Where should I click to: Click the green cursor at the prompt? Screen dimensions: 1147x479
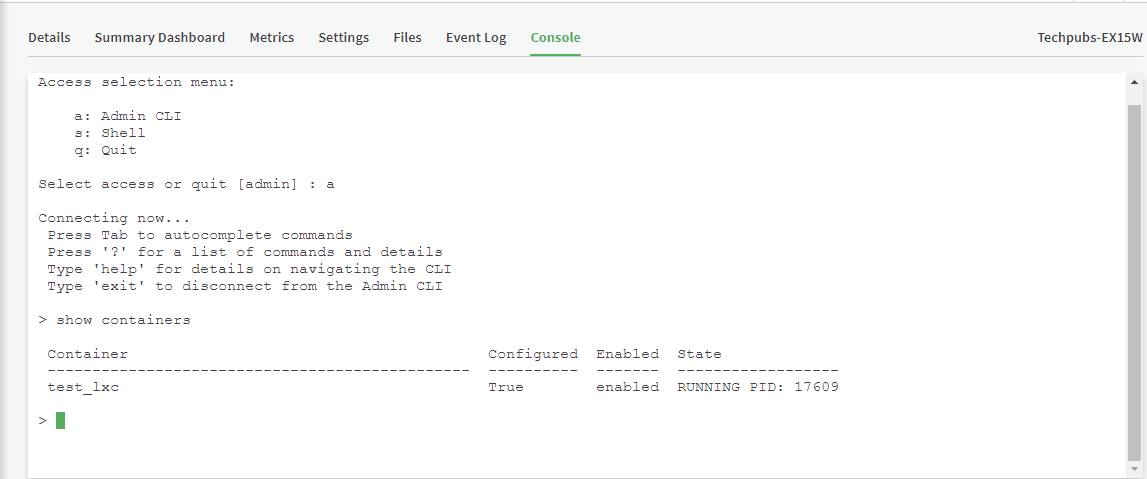pos(61,421)
